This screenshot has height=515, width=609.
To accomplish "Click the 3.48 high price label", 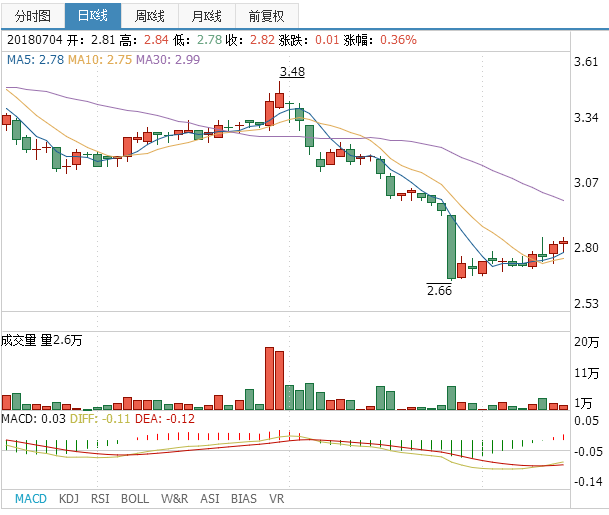I will (292, 71).
